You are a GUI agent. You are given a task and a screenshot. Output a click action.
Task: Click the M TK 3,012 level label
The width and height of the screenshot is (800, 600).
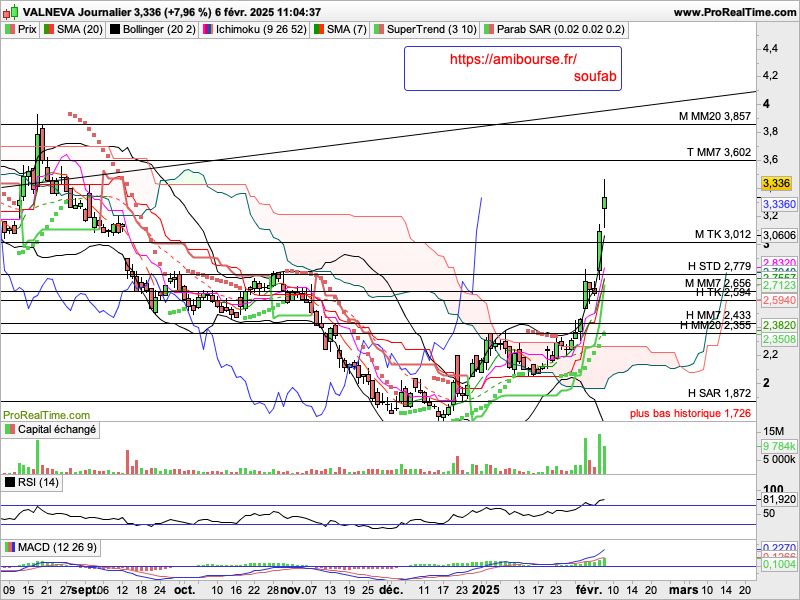723,234
